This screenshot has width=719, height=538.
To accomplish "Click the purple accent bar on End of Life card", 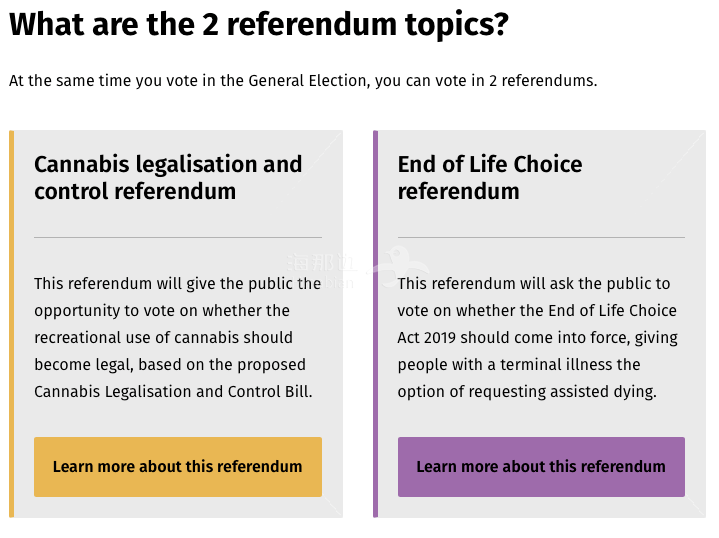I will (x=376, y=323).
